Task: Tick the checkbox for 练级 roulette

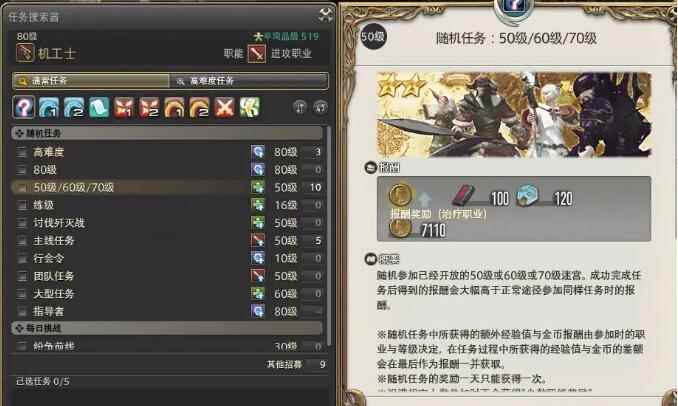Action: tap(22, 205)
